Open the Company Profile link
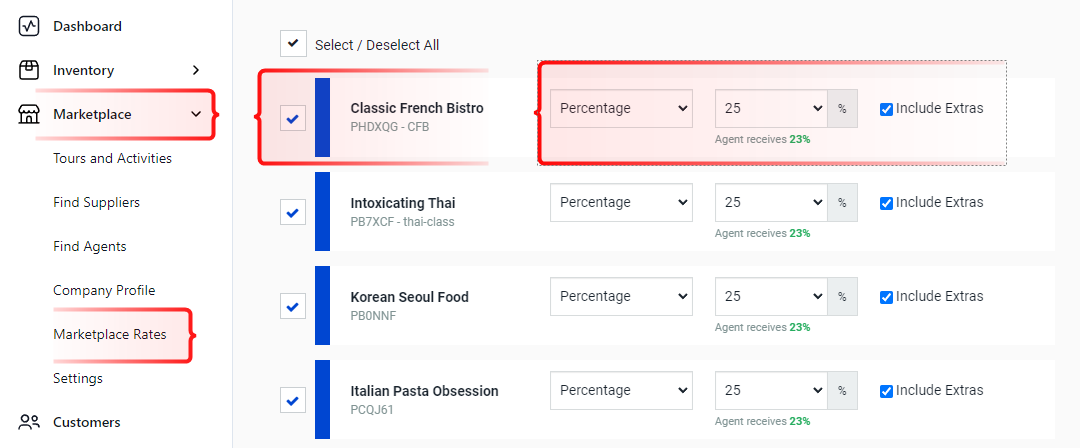This screenshot has width=1080, height=448. [104, 290]
